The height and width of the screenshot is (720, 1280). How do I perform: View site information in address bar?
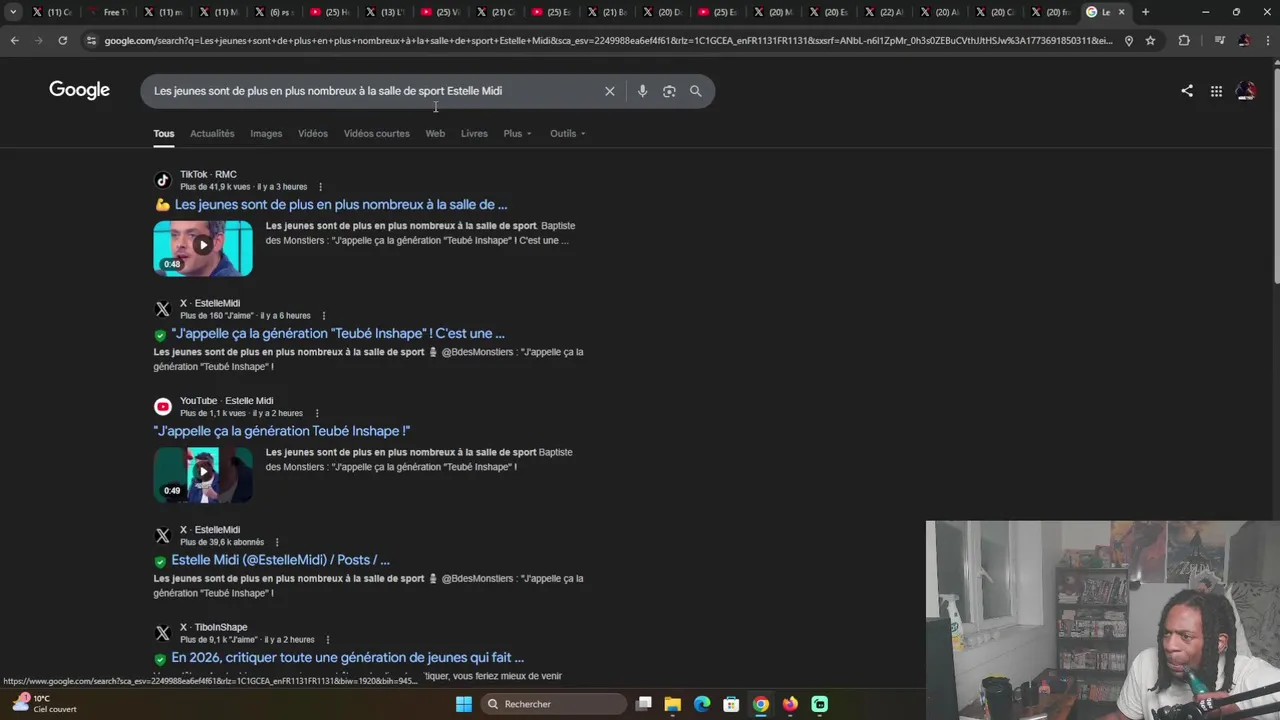click(x=91, y=40)
